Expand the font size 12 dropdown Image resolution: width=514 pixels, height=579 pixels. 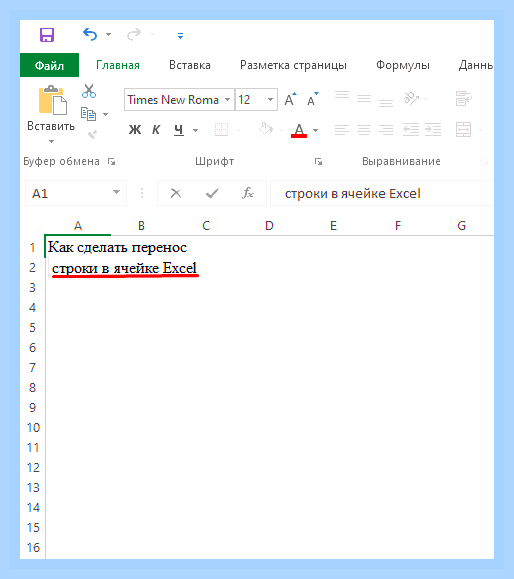click(x=270, y=100)
